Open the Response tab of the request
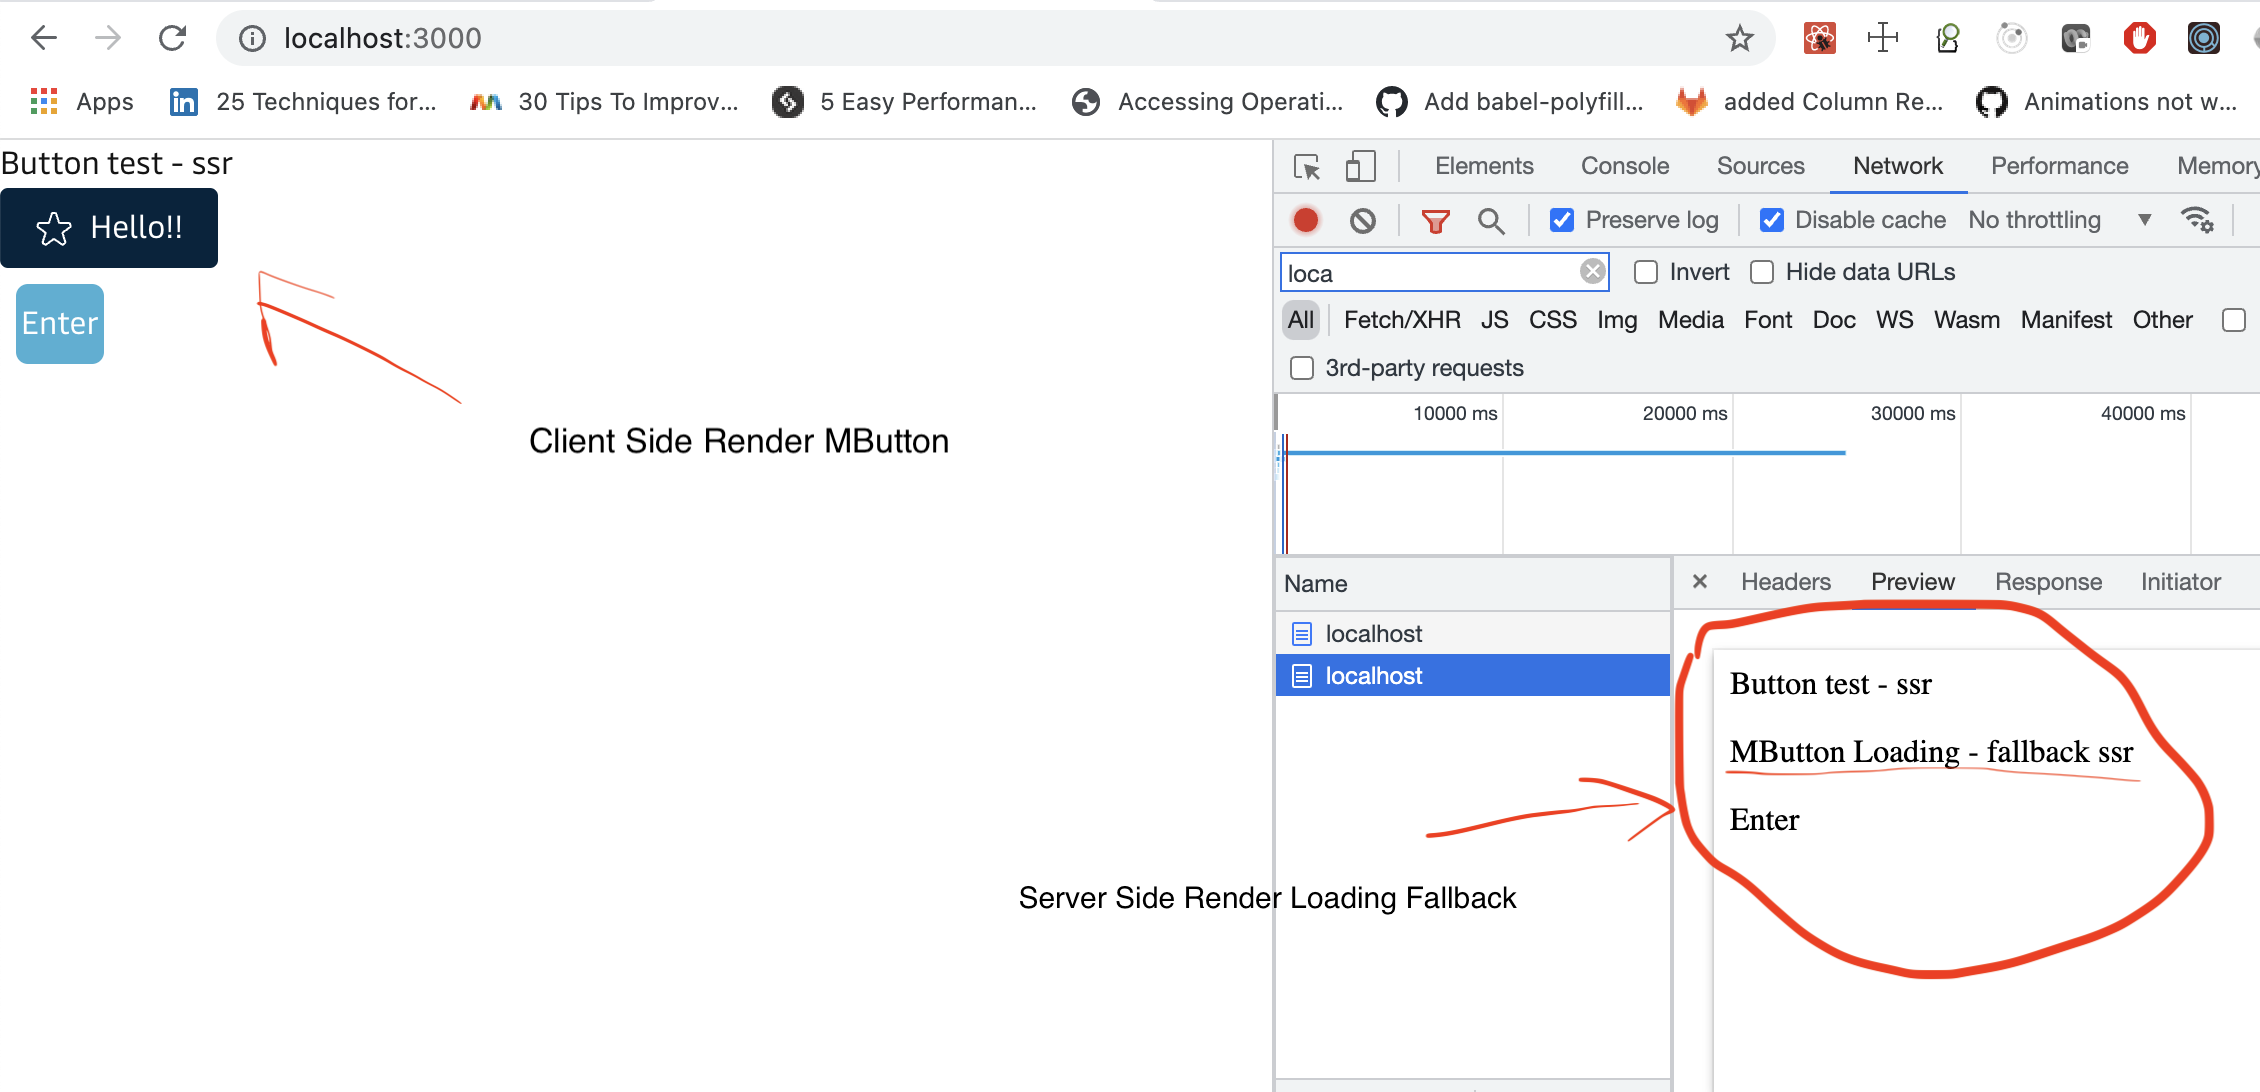 (2048, 582)
